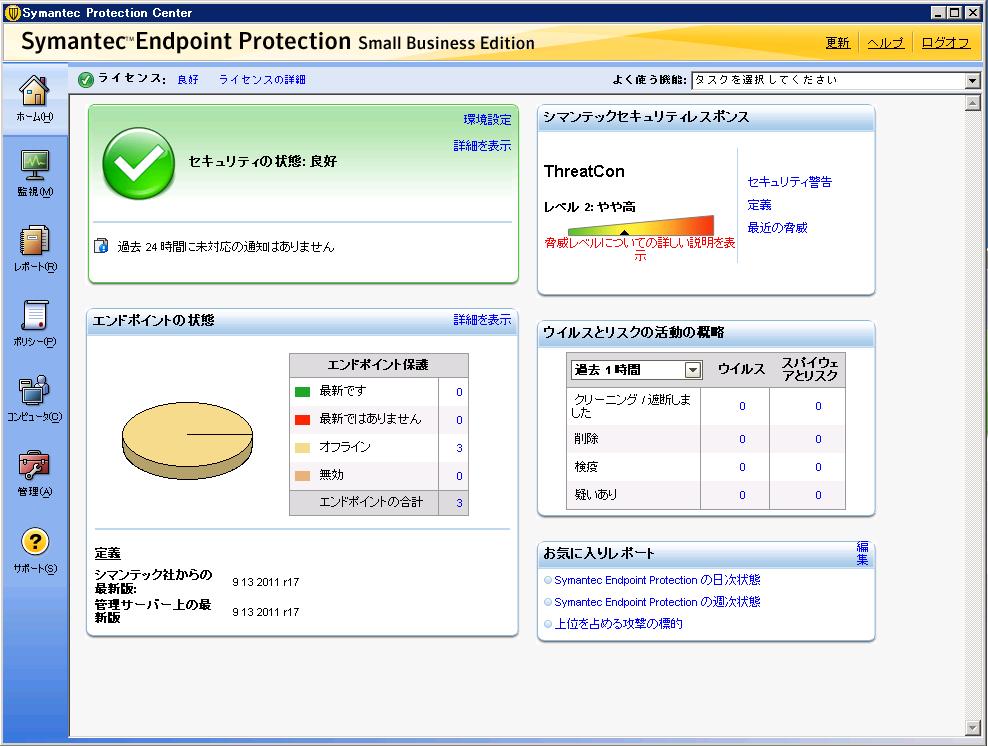
Task: Open 最近の脅威 latest threats link
Action: [x=777, y=227]
